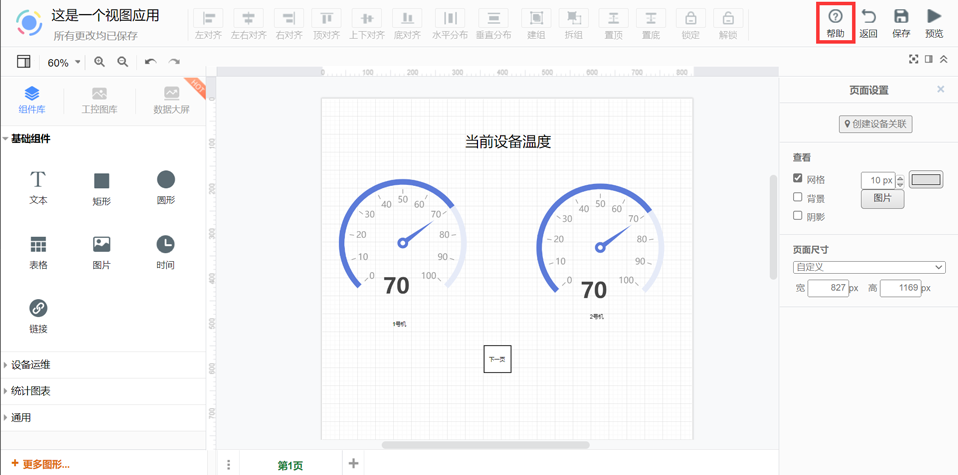Viewport: 958px width, 475px height.
Task: Open the grid color swatch
Action: [x=926, y=180]
